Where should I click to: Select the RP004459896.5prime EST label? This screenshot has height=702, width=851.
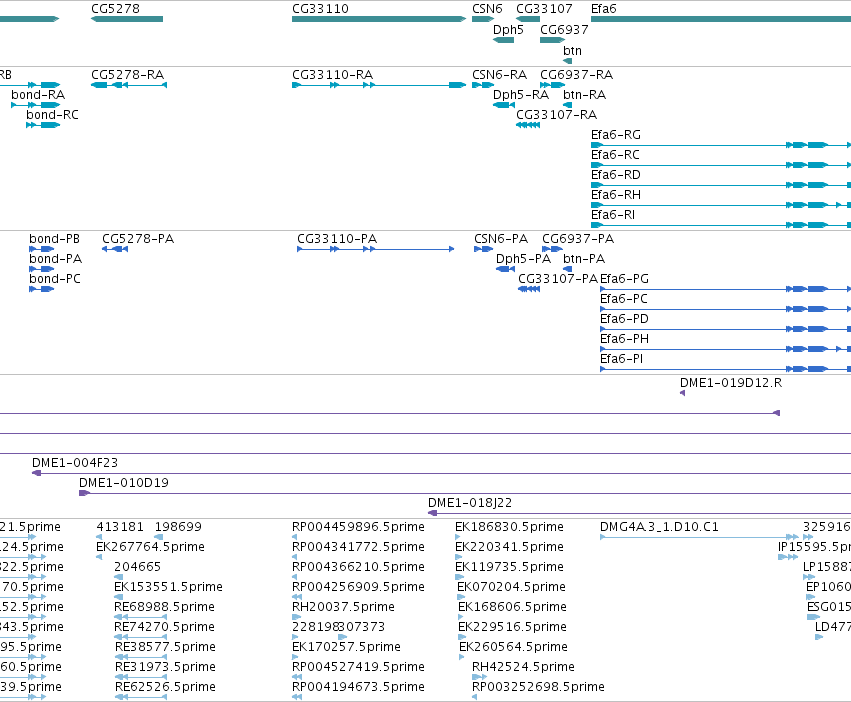(x=358, y=527)
